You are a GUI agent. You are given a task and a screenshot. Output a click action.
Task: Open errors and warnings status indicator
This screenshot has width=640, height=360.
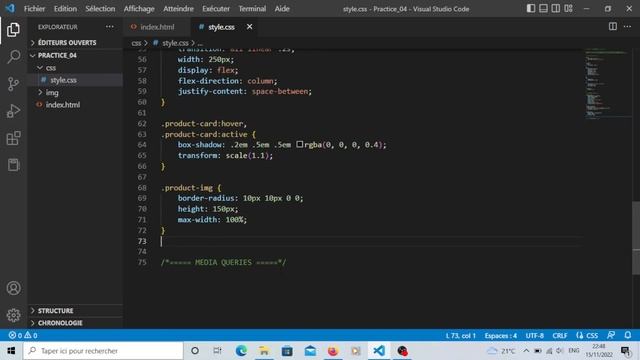(x=23, y=335)
